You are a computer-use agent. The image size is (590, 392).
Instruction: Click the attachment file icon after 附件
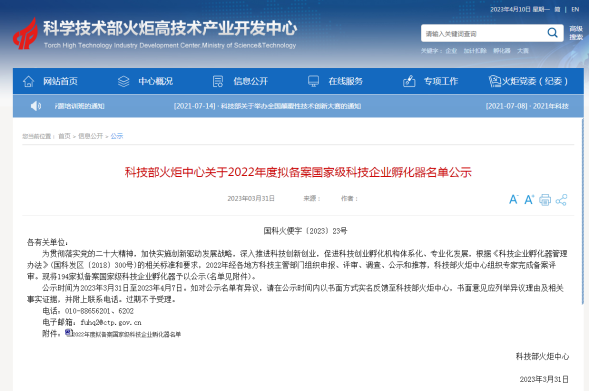point(68,333)
